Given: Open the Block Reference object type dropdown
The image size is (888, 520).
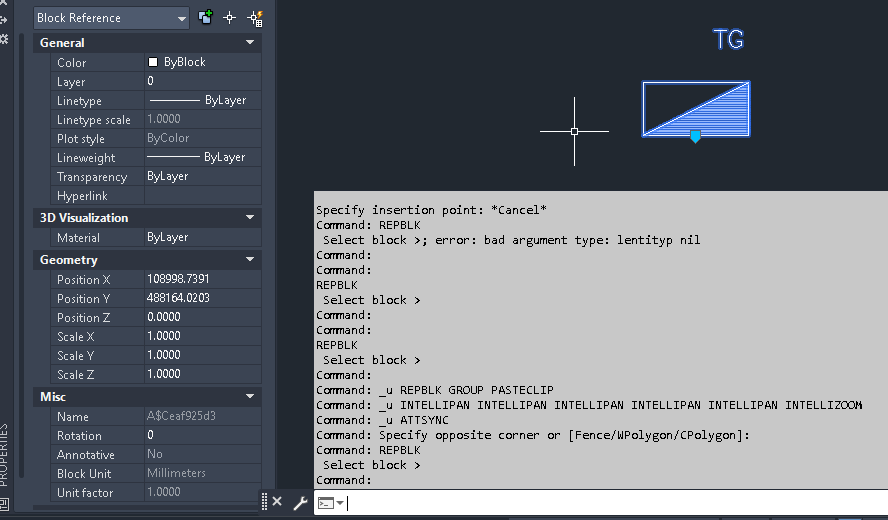Looking at the screenshot, I should point(111,18).
